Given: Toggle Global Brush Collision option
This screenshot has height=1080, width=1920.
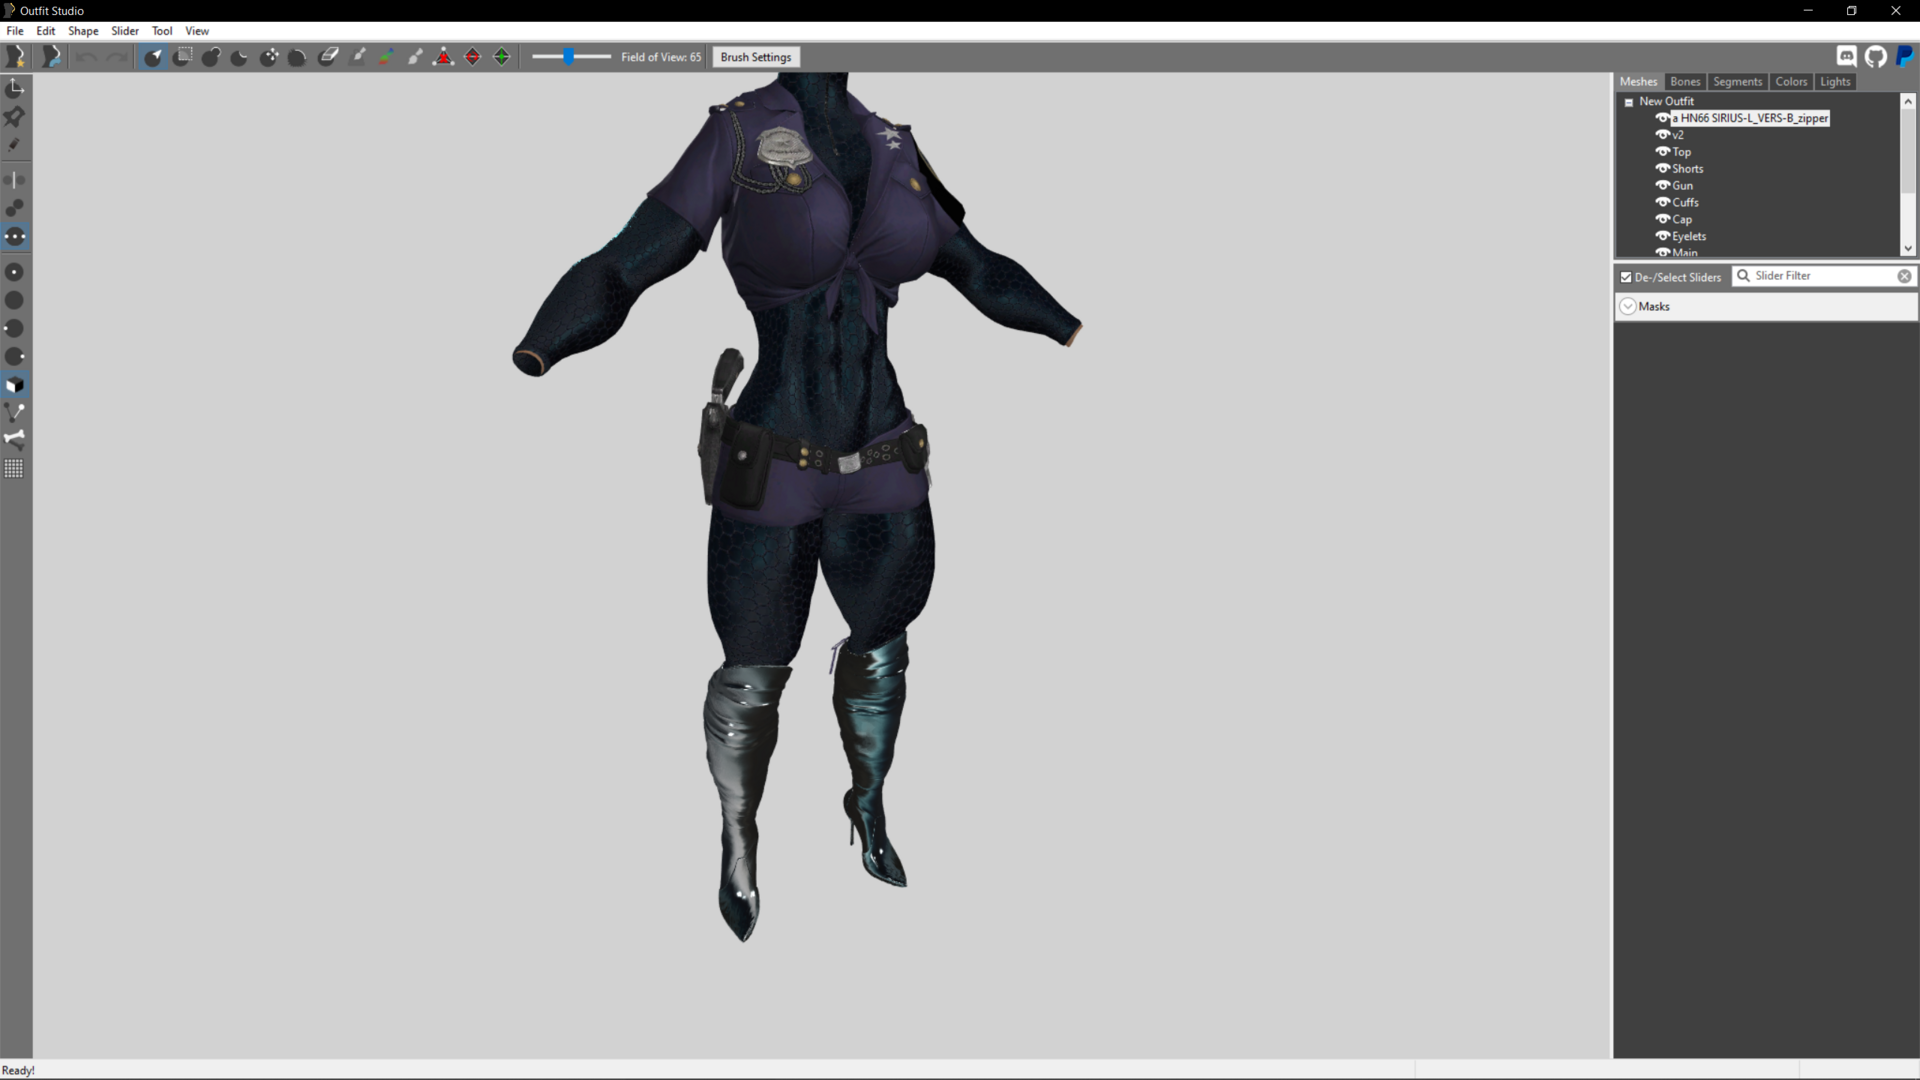Looking at the screenshot, I should 15,237.
